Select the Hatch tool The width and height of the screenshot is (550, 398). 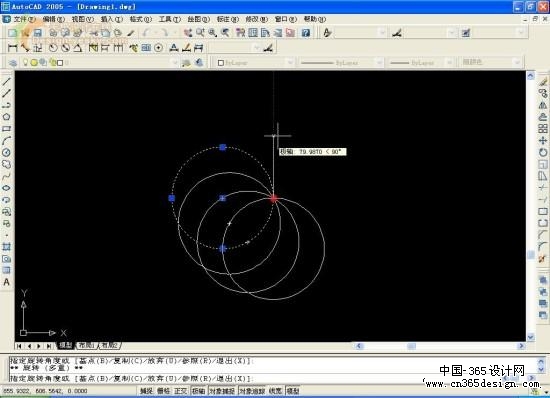6,247
